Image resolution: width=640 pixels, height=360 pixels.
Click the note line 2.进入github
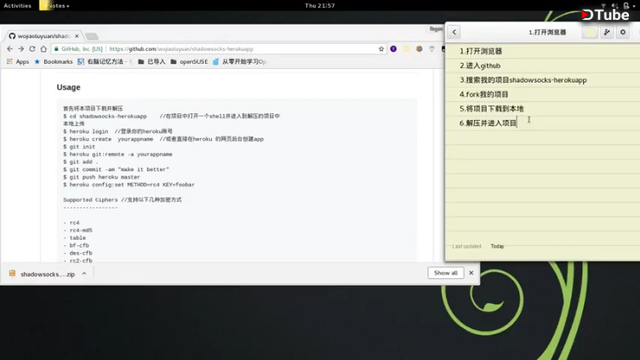[x=480, y=65]
